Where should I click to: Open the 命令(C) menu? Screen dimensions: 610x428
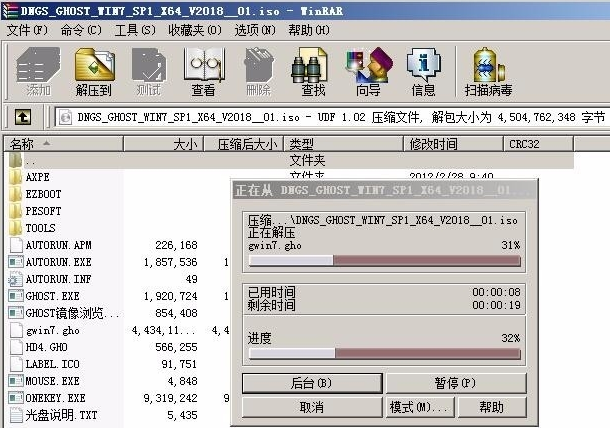(81, 30)
